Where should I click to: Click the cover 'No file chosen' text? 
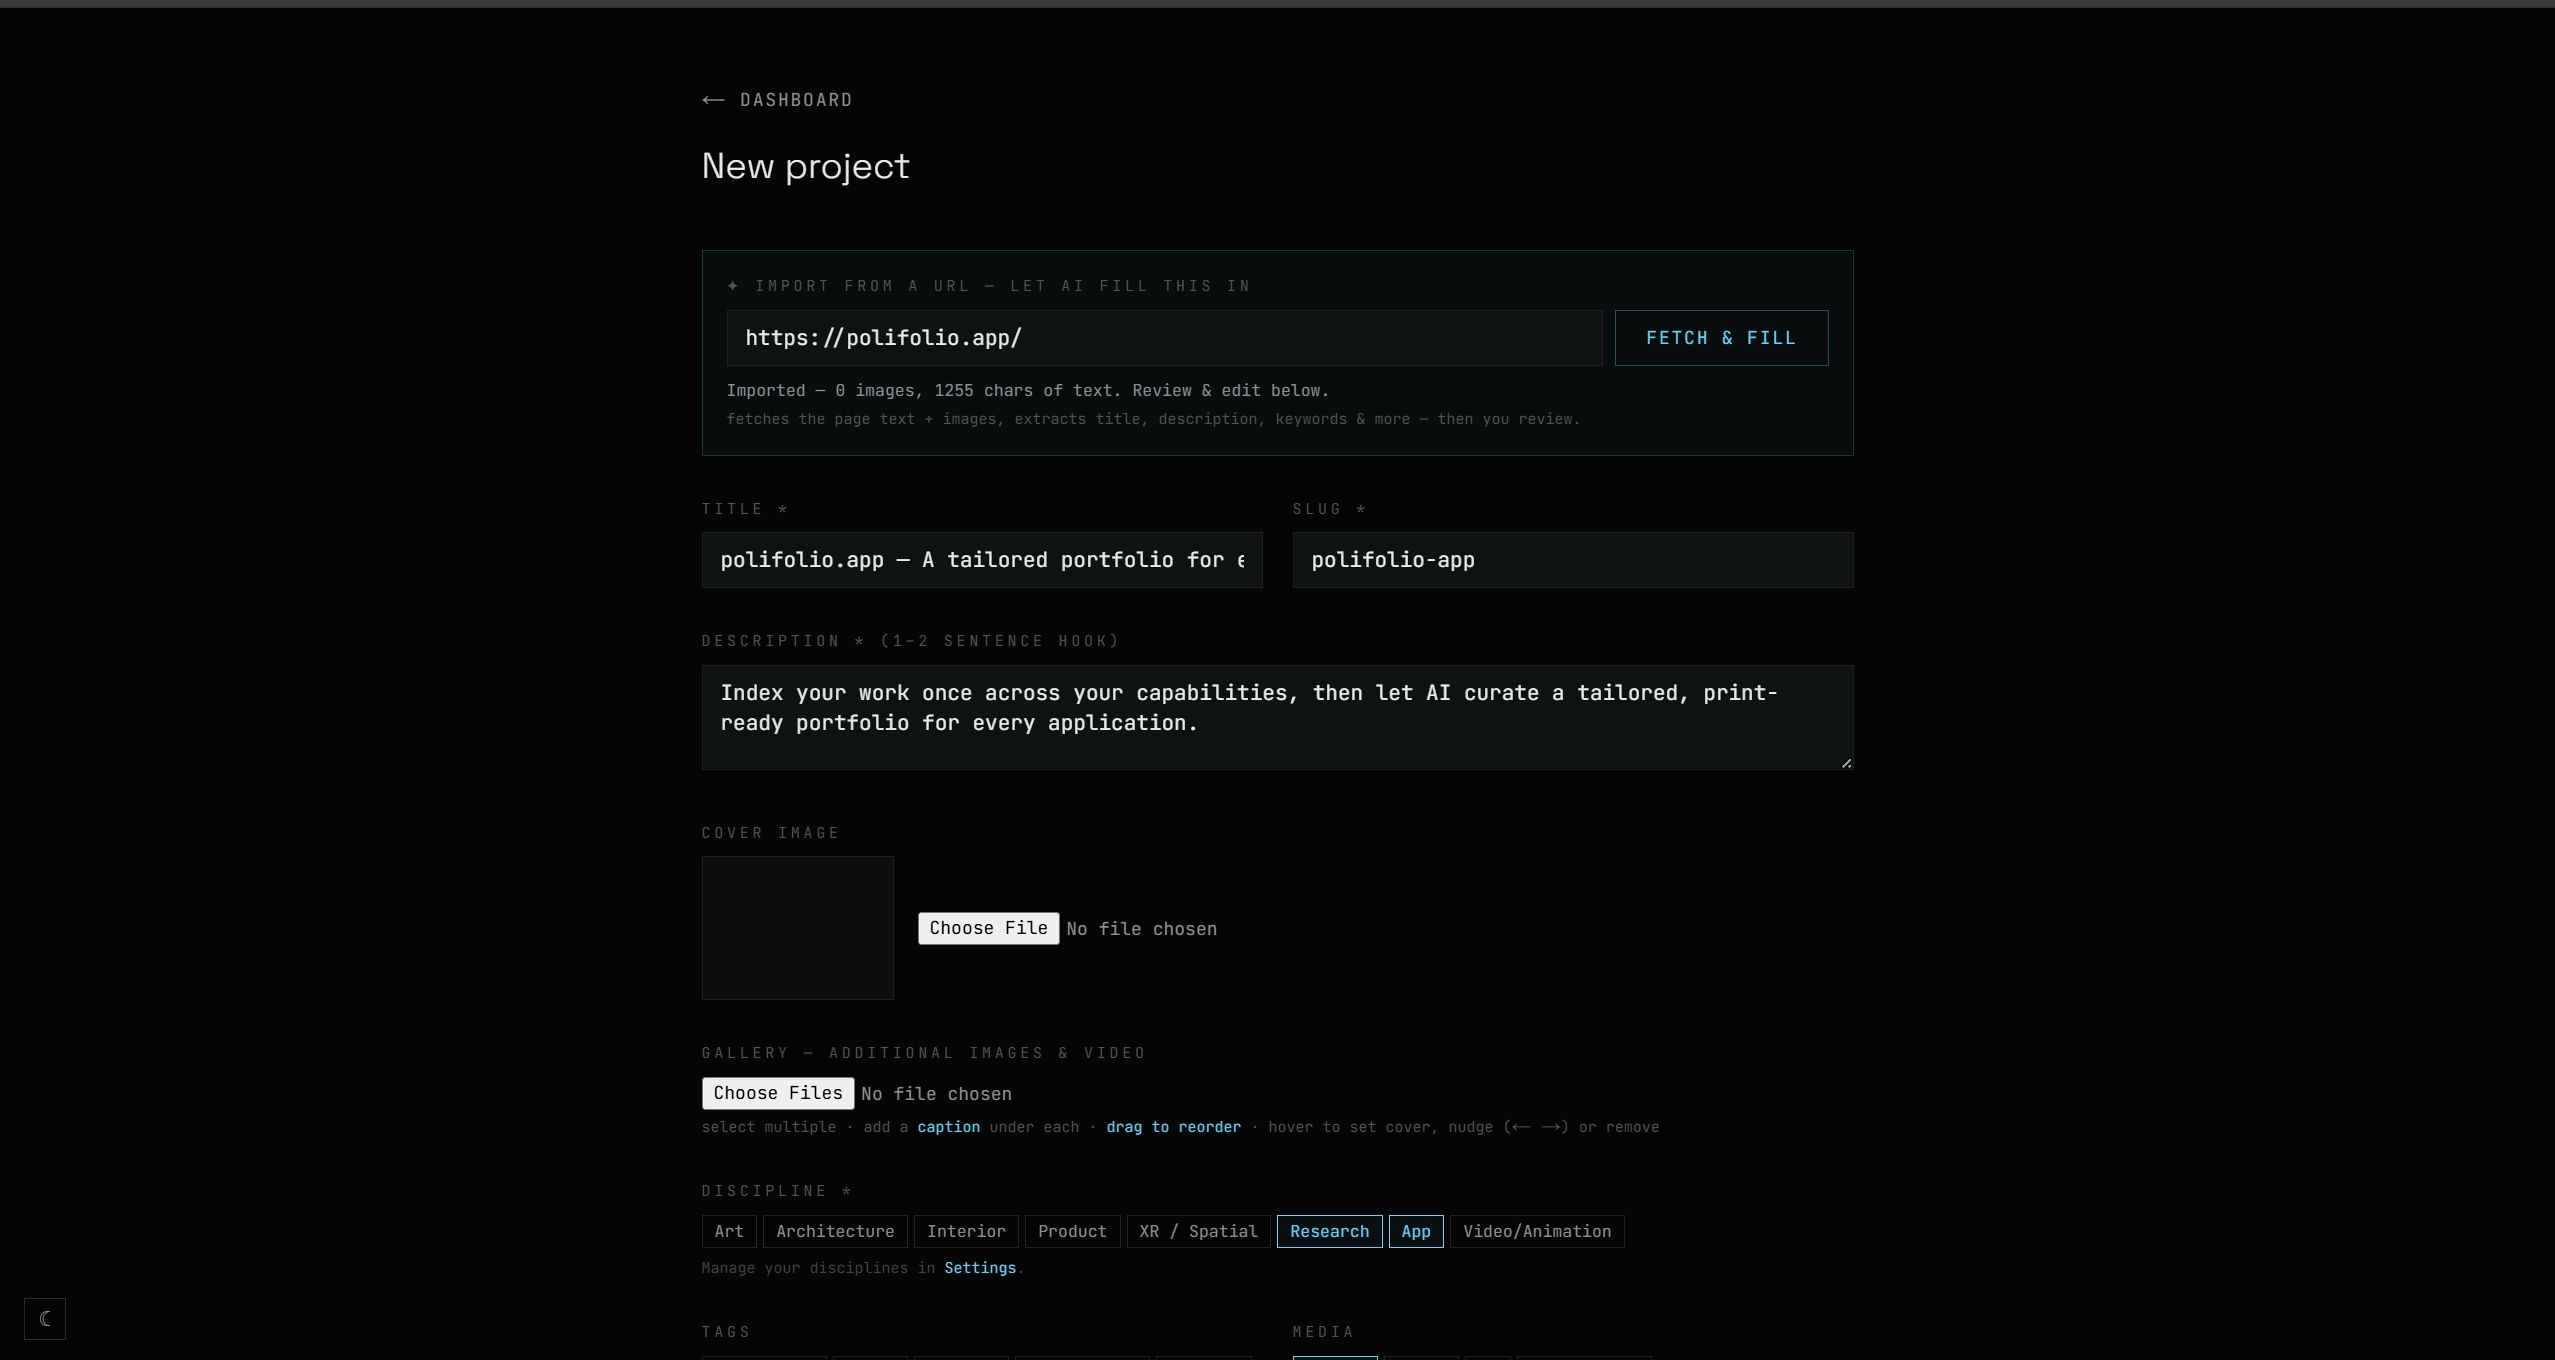1141,929
